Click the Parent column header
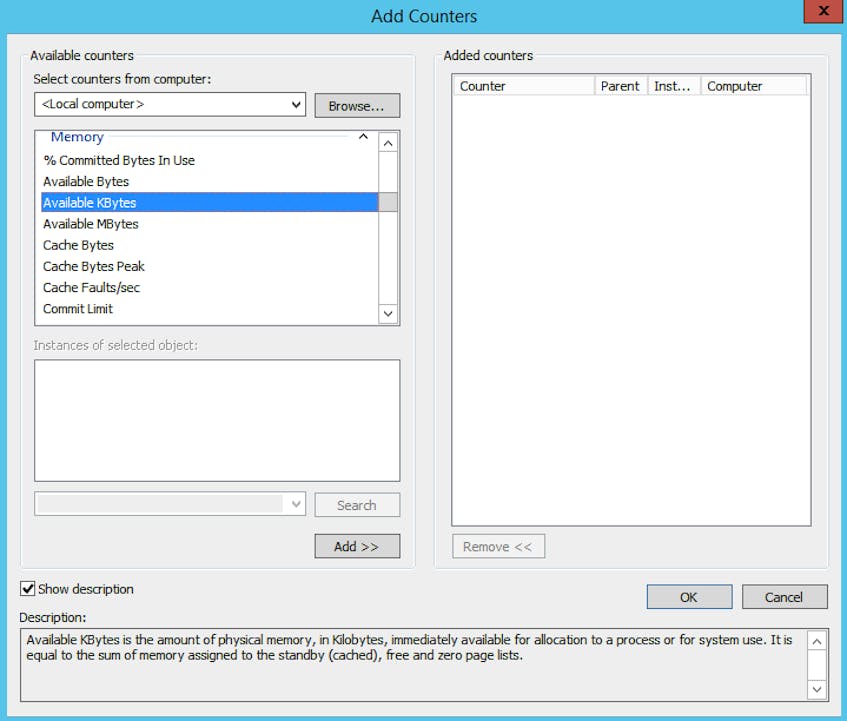 tap(620, 86)
